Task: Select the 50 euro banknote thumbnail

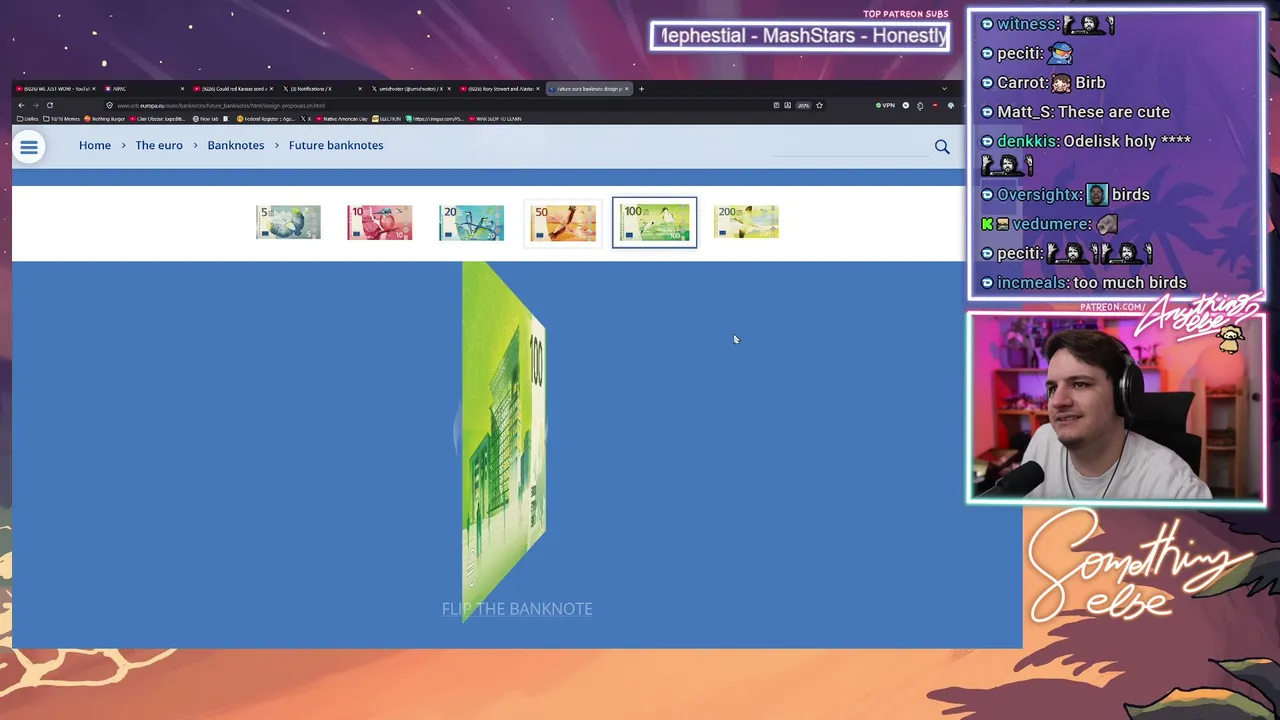Action: tap(563, 222)
